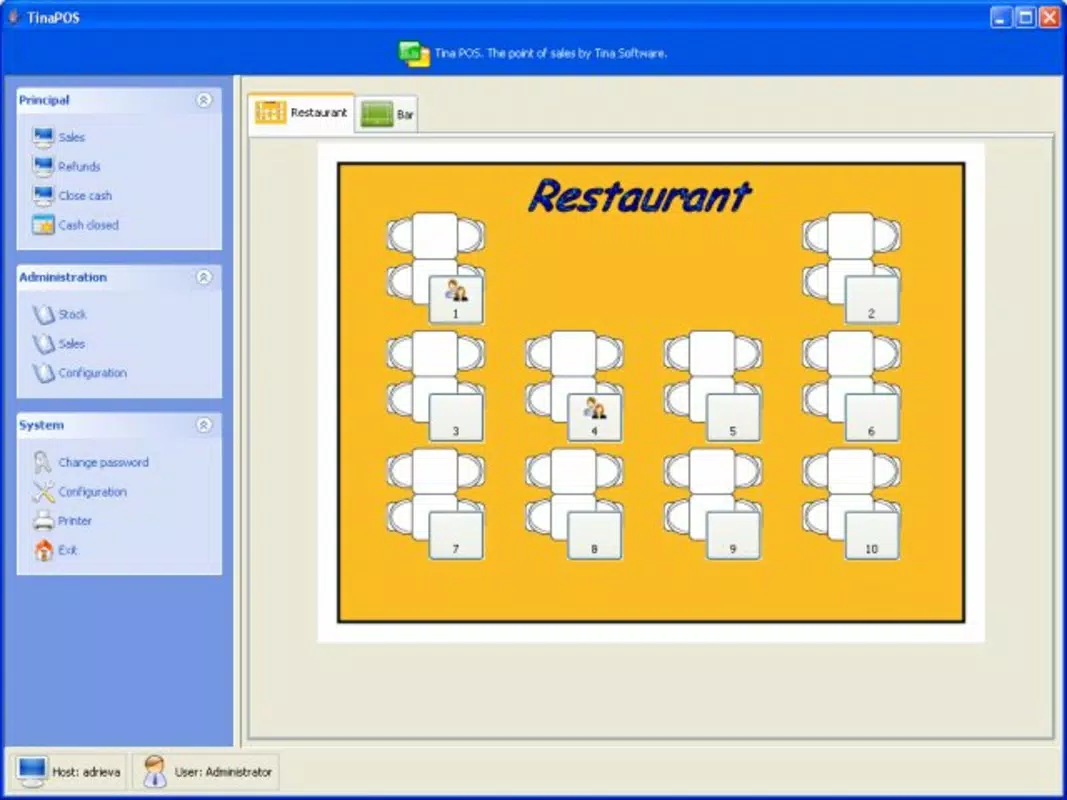
Task: Select occupied table 1
Action: pyautogui.click(x=456, y=299)
